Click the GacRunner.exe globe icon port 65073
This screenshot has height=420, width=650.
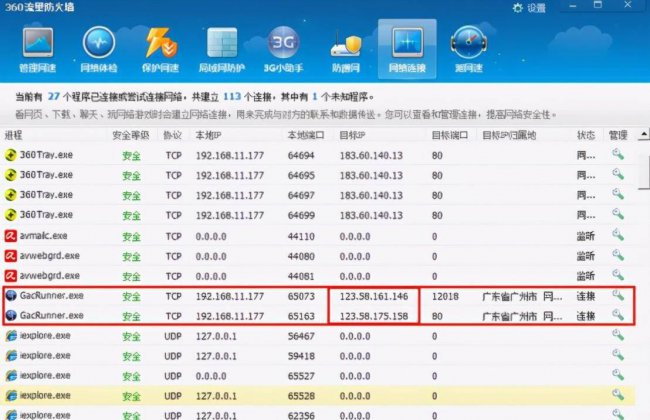(11, 296)
